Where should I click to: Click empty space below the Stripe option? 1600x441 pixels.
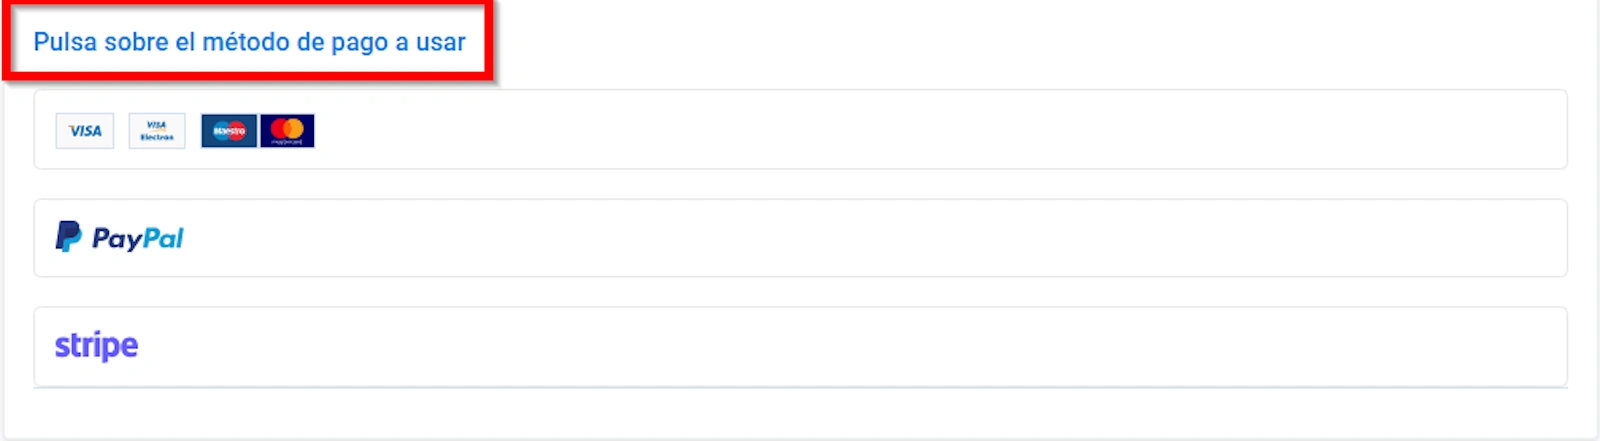point(800,412)
